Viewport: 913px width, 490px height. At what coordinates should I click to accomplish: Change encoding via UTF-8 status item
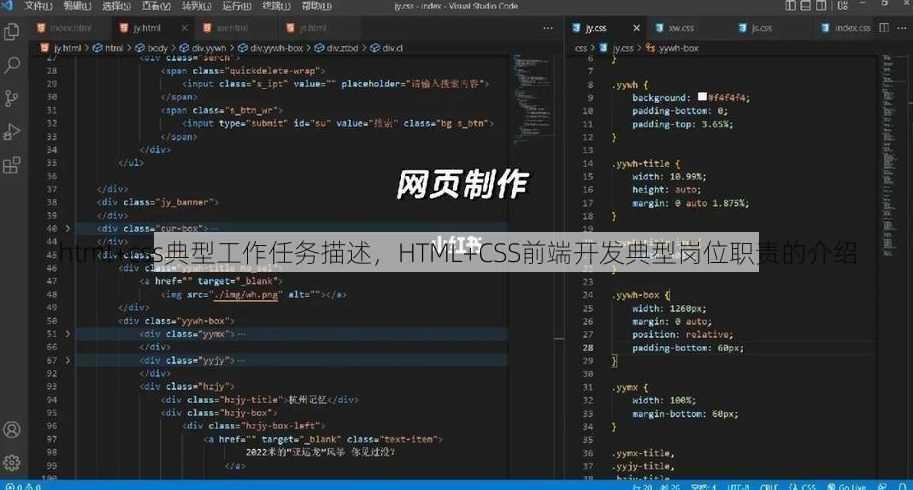(x=738, y=486)
